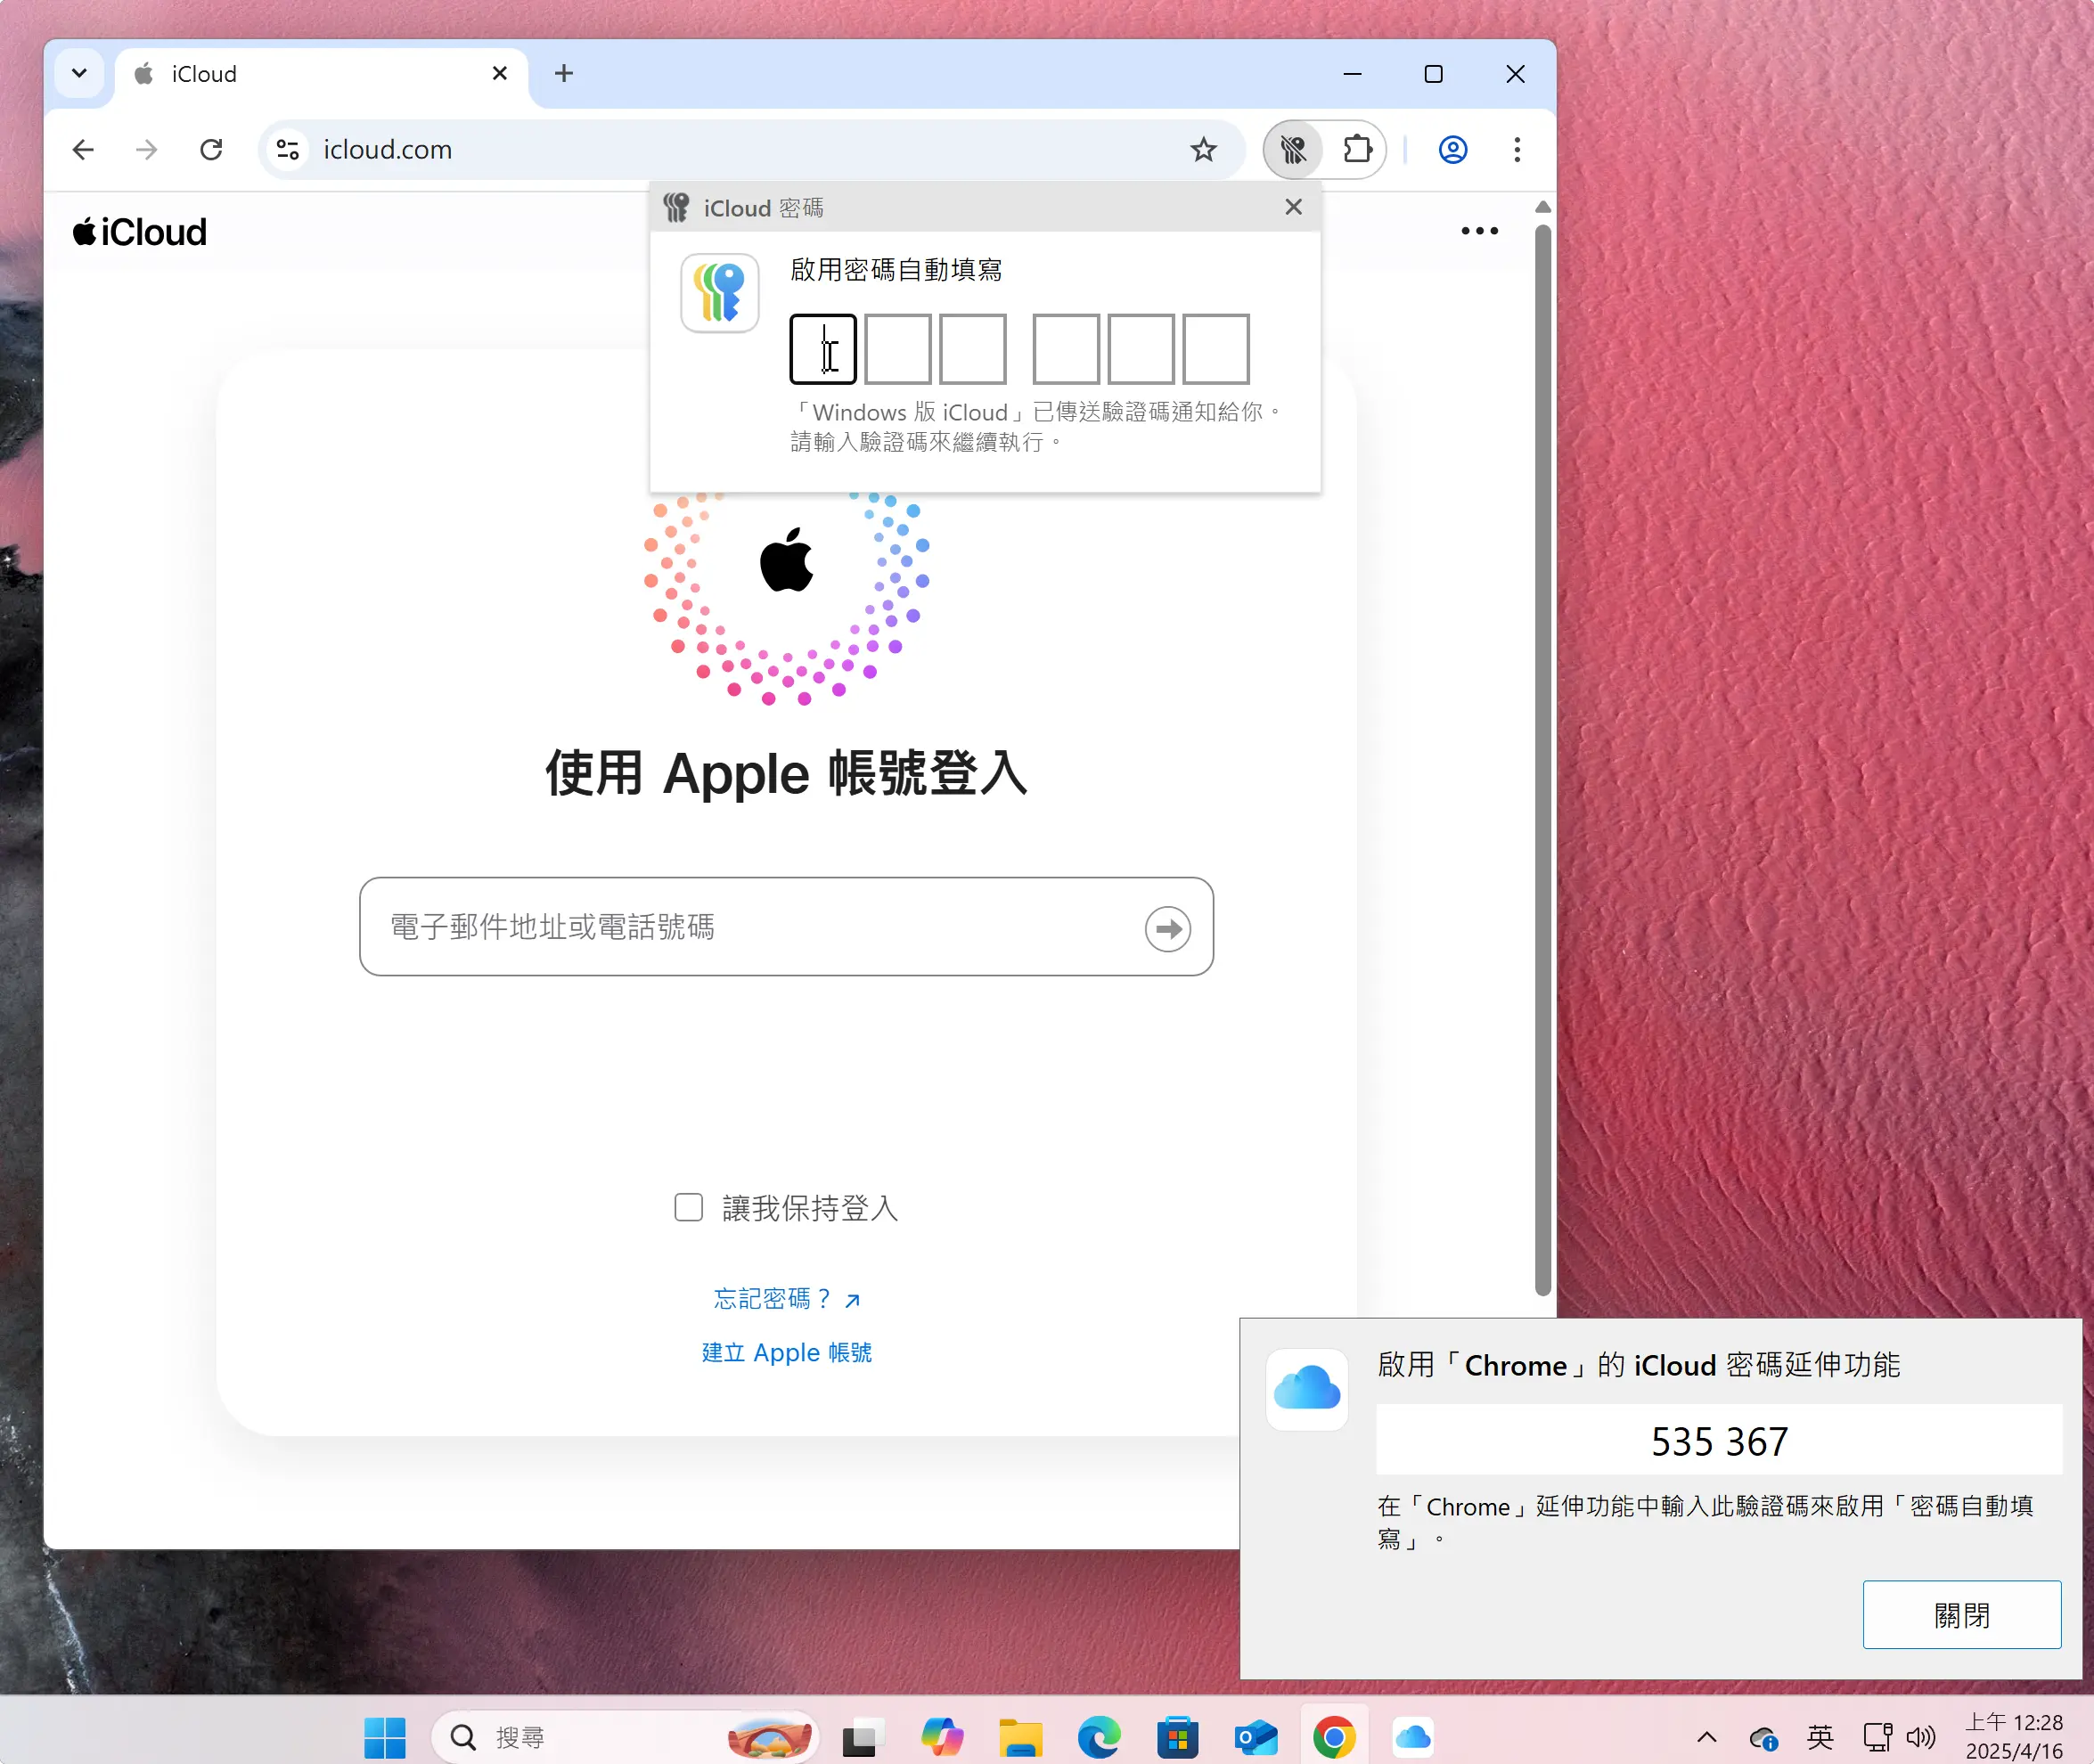The width and height of the screenshot is (2094, 1764).
Task: Click the taskbar 搜尋 search box
Action: 625,1738
